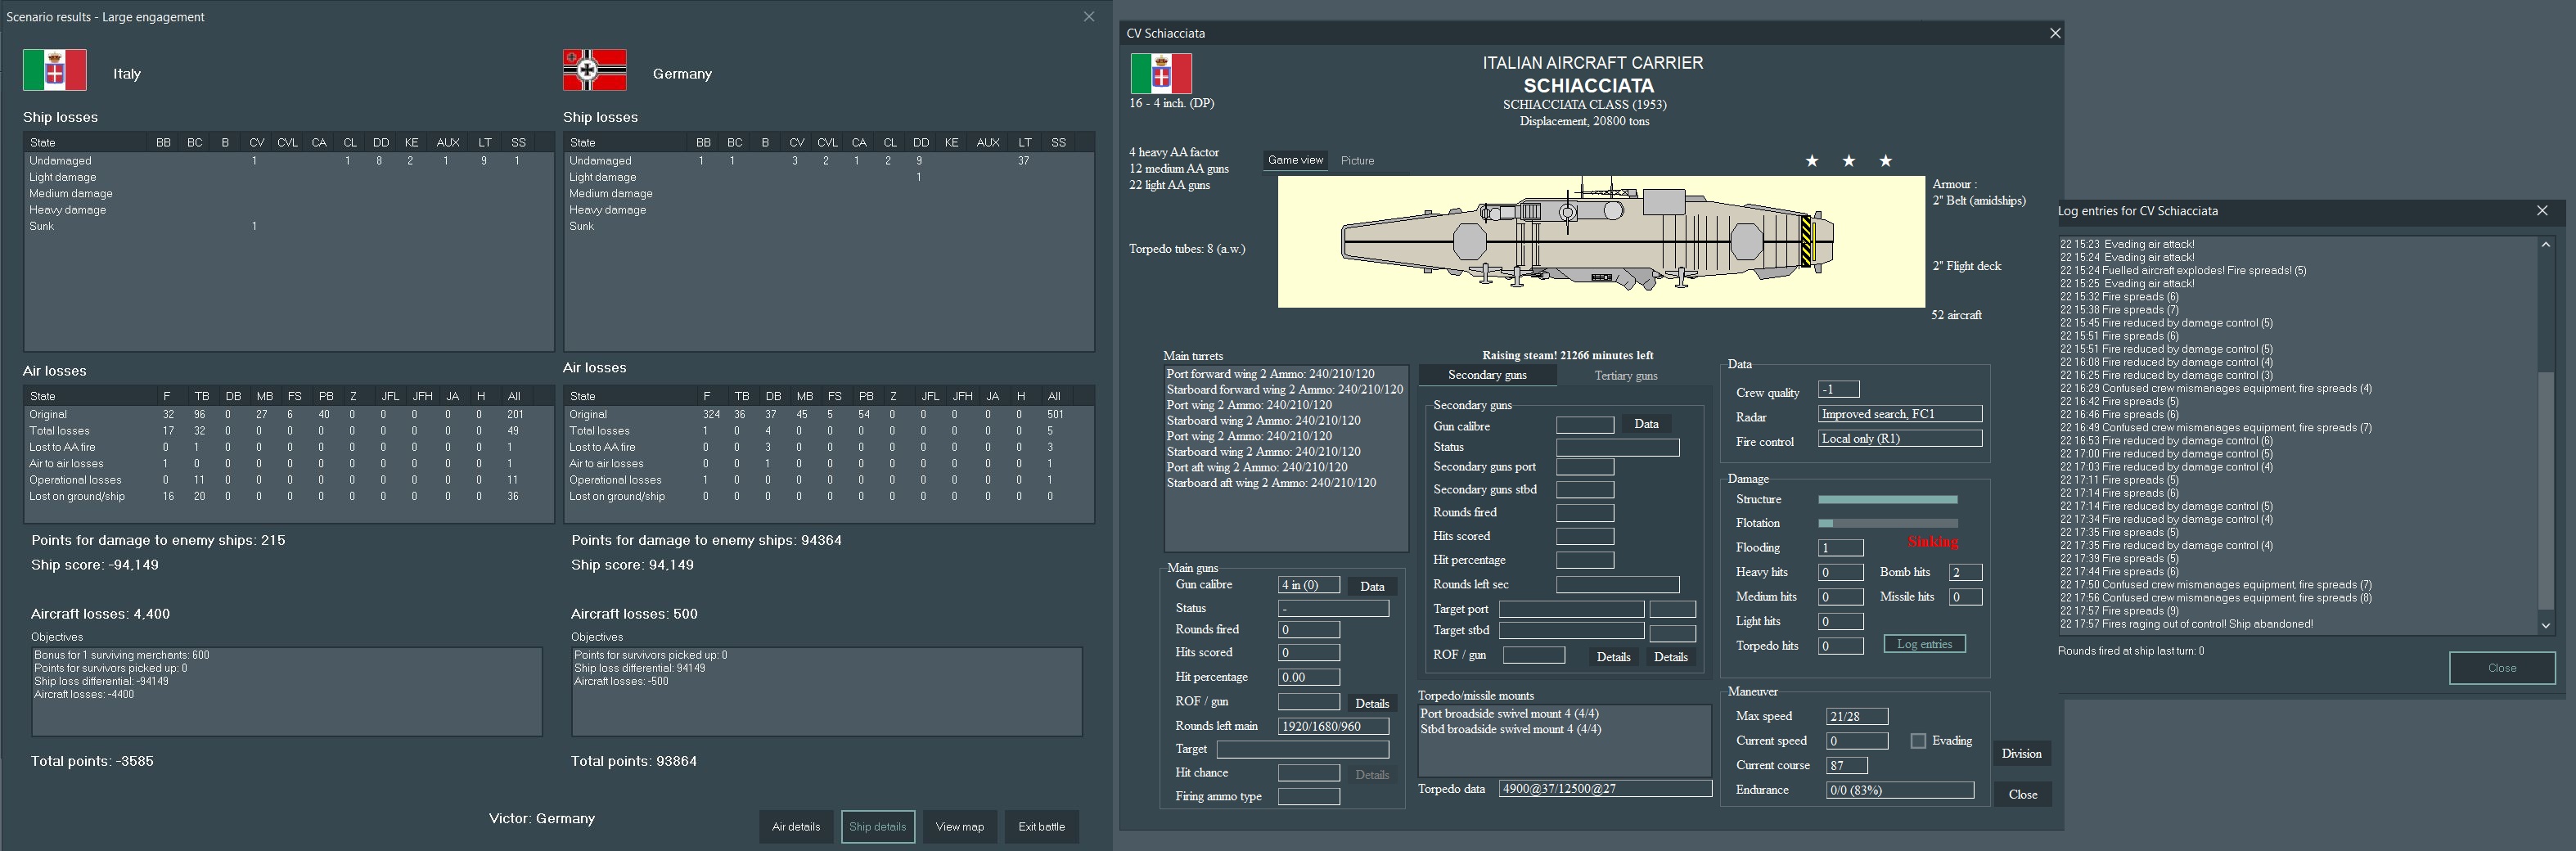
Task: Click the Flotation damage bar
Action: click(1887, 523)
